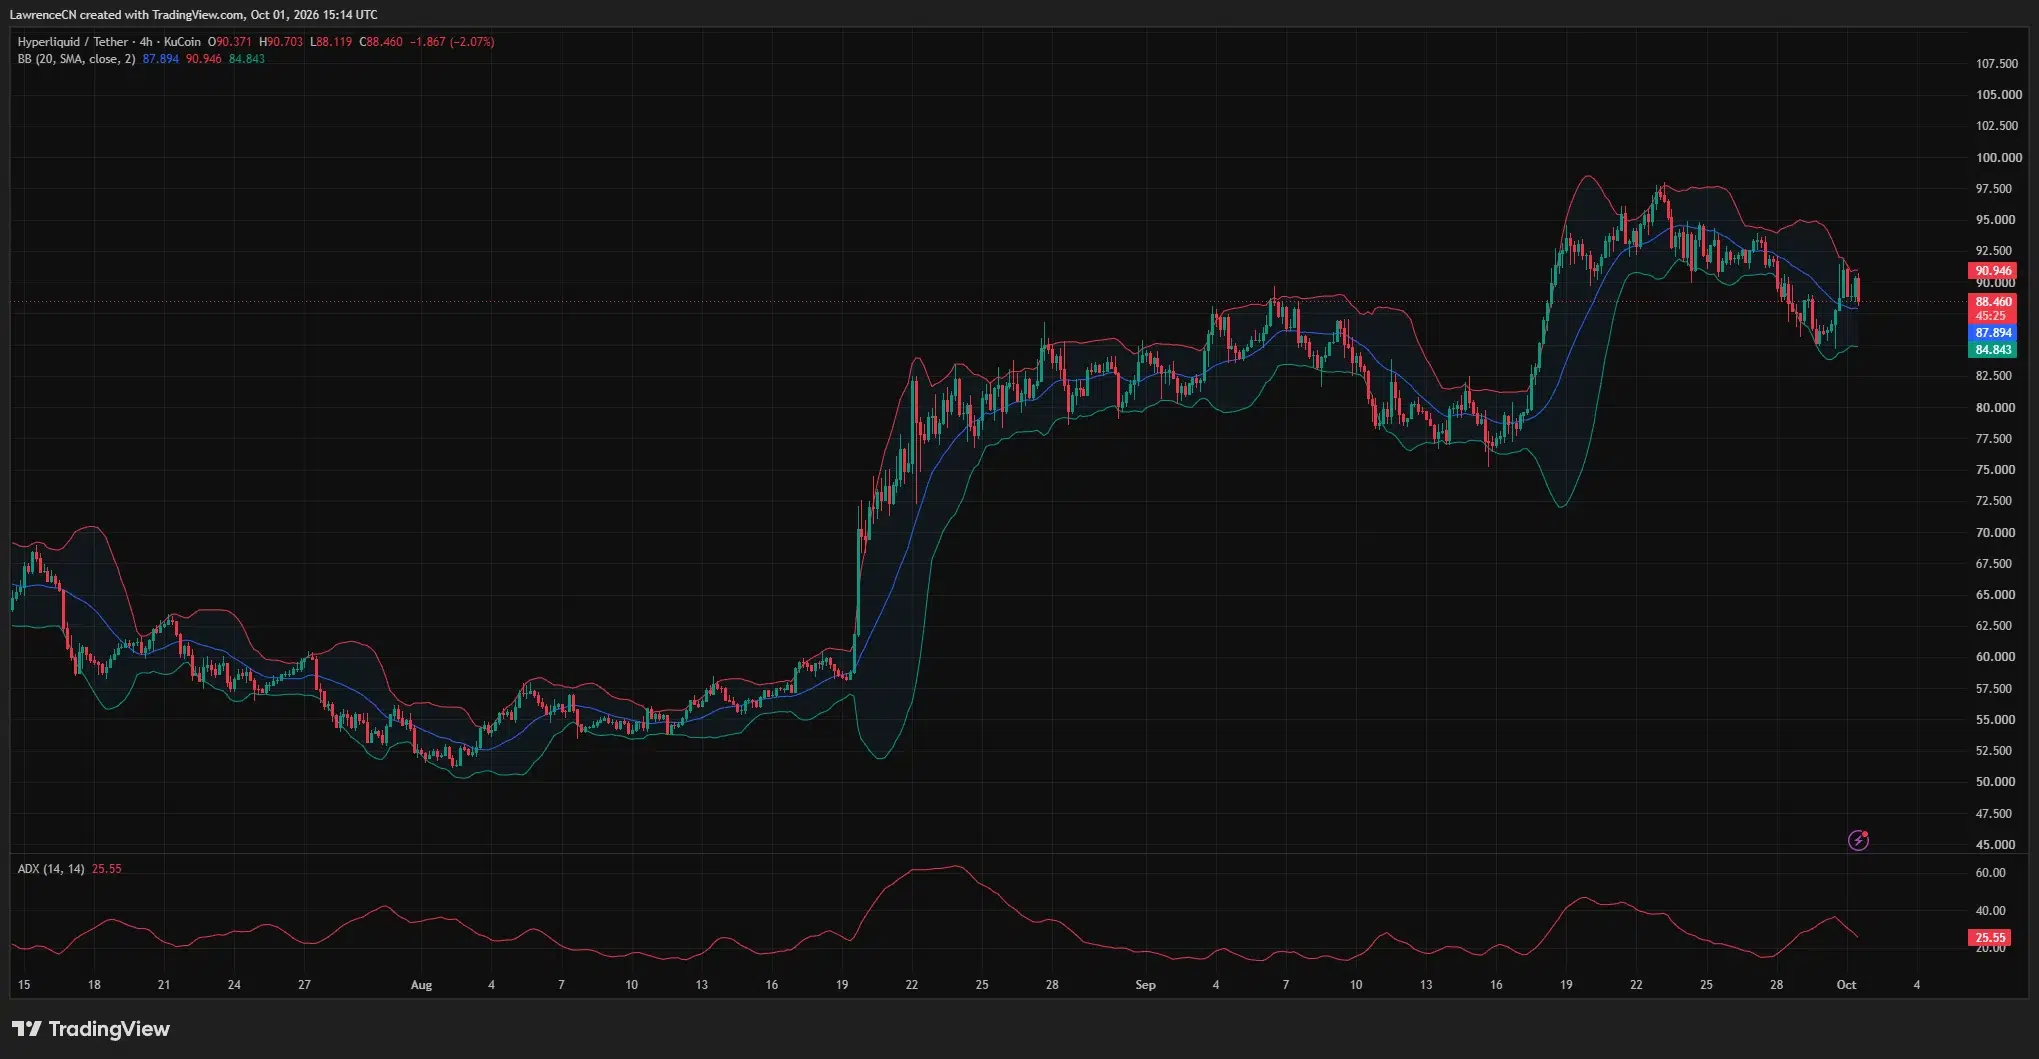Click the 70.000 price axis label

[x=1994, y=533]
